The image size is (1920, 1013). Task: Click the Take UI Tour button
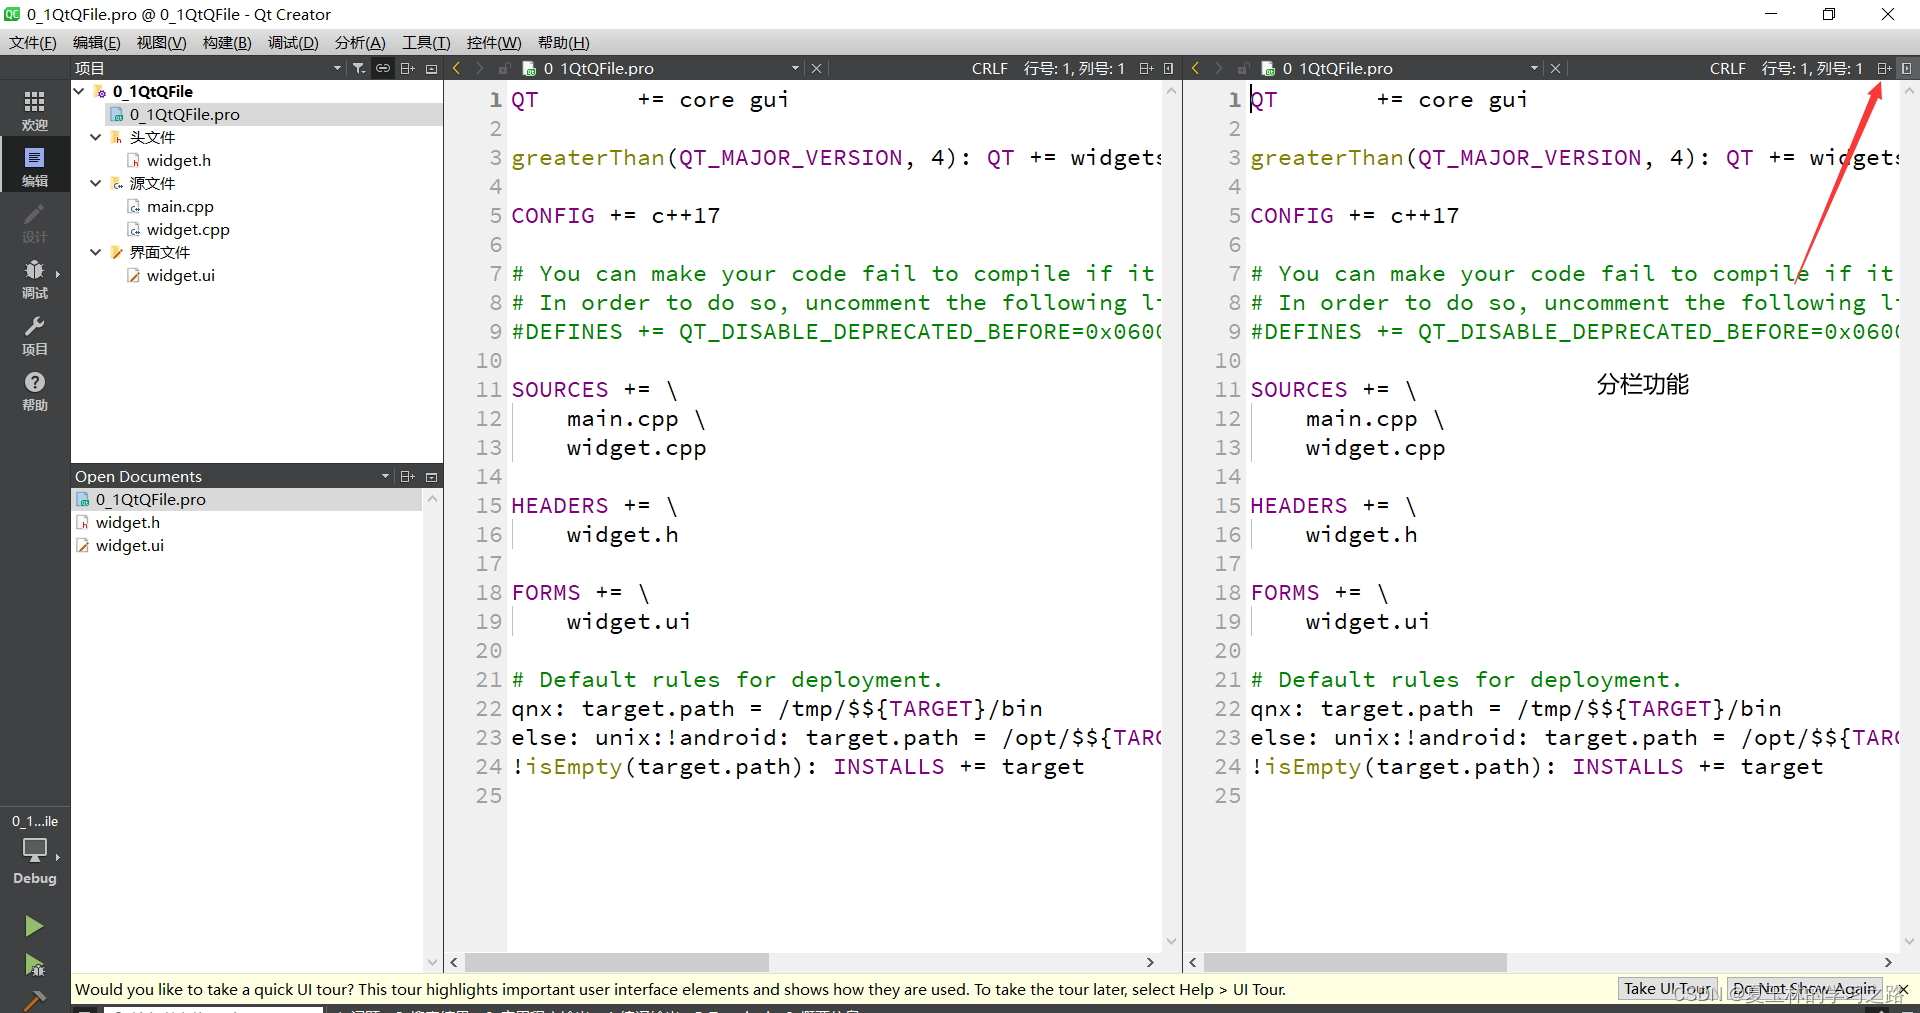[x=1668, y=989]
